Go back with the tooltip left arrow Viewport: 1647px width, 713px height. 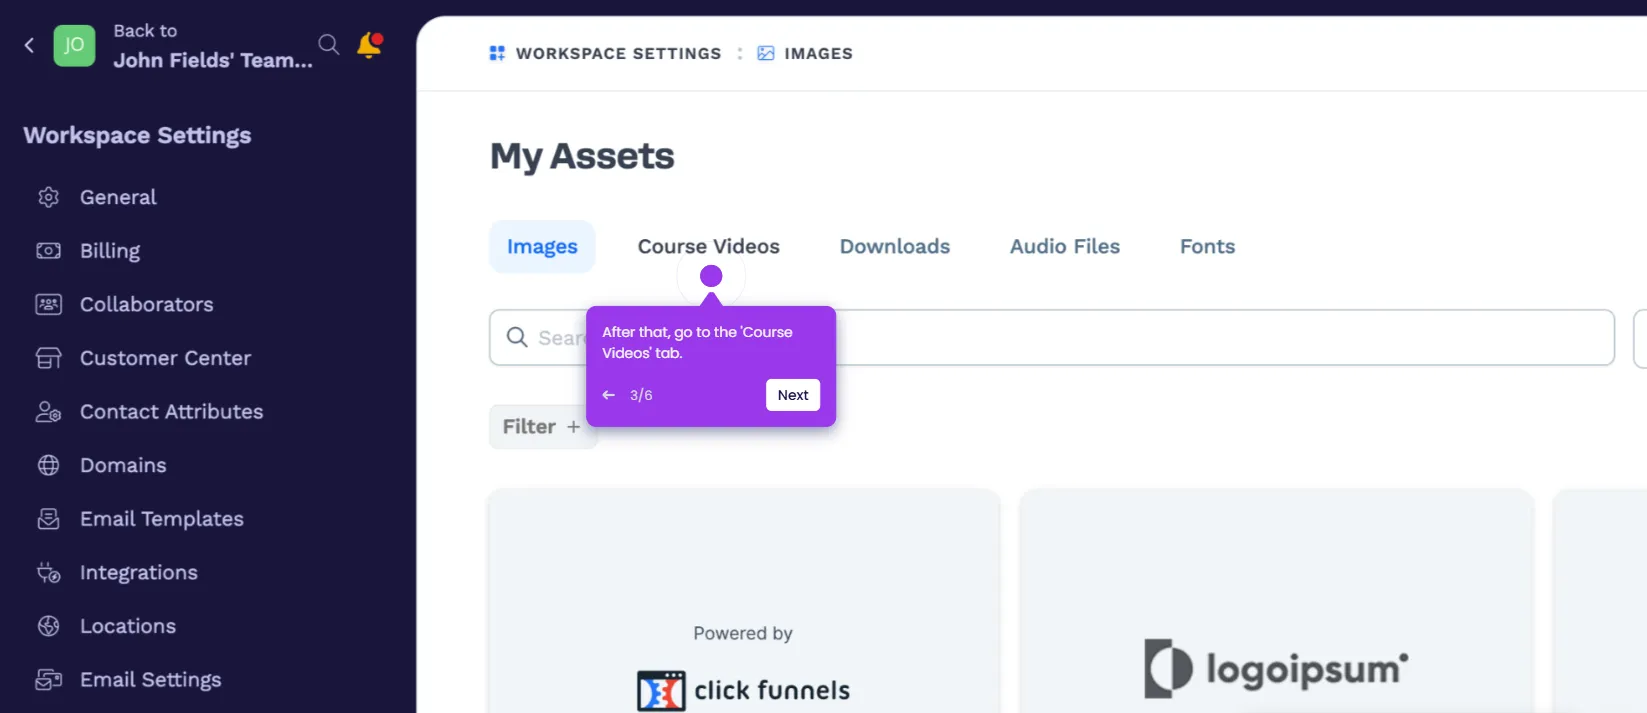(x=608, y=395)
